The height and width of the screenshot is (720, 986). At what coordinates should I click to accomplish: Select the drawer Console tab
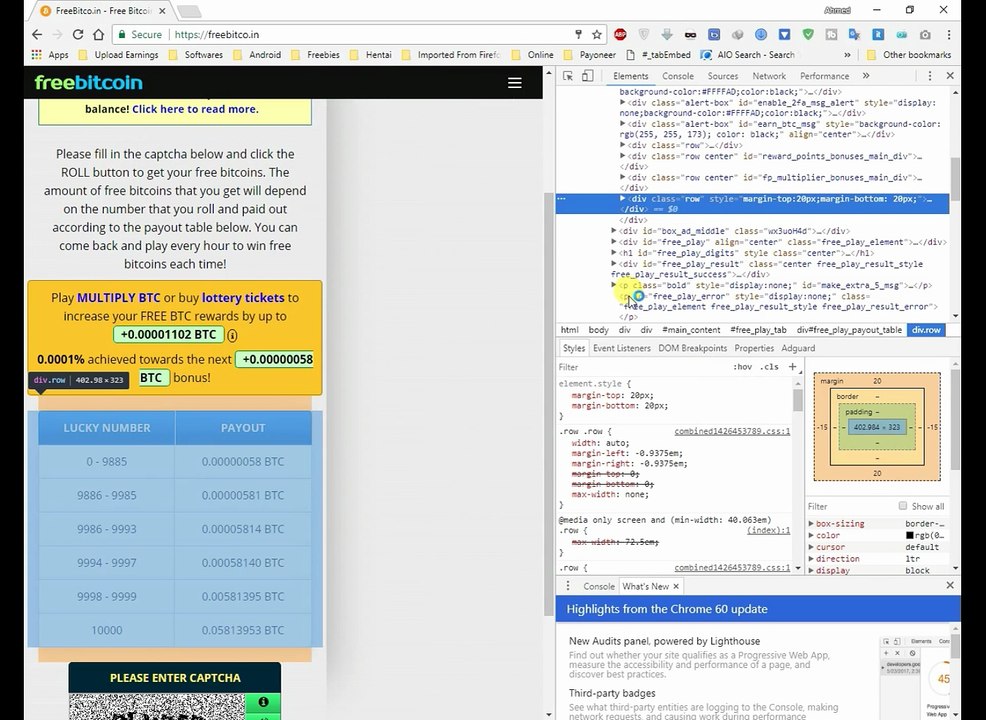(599, 586)
